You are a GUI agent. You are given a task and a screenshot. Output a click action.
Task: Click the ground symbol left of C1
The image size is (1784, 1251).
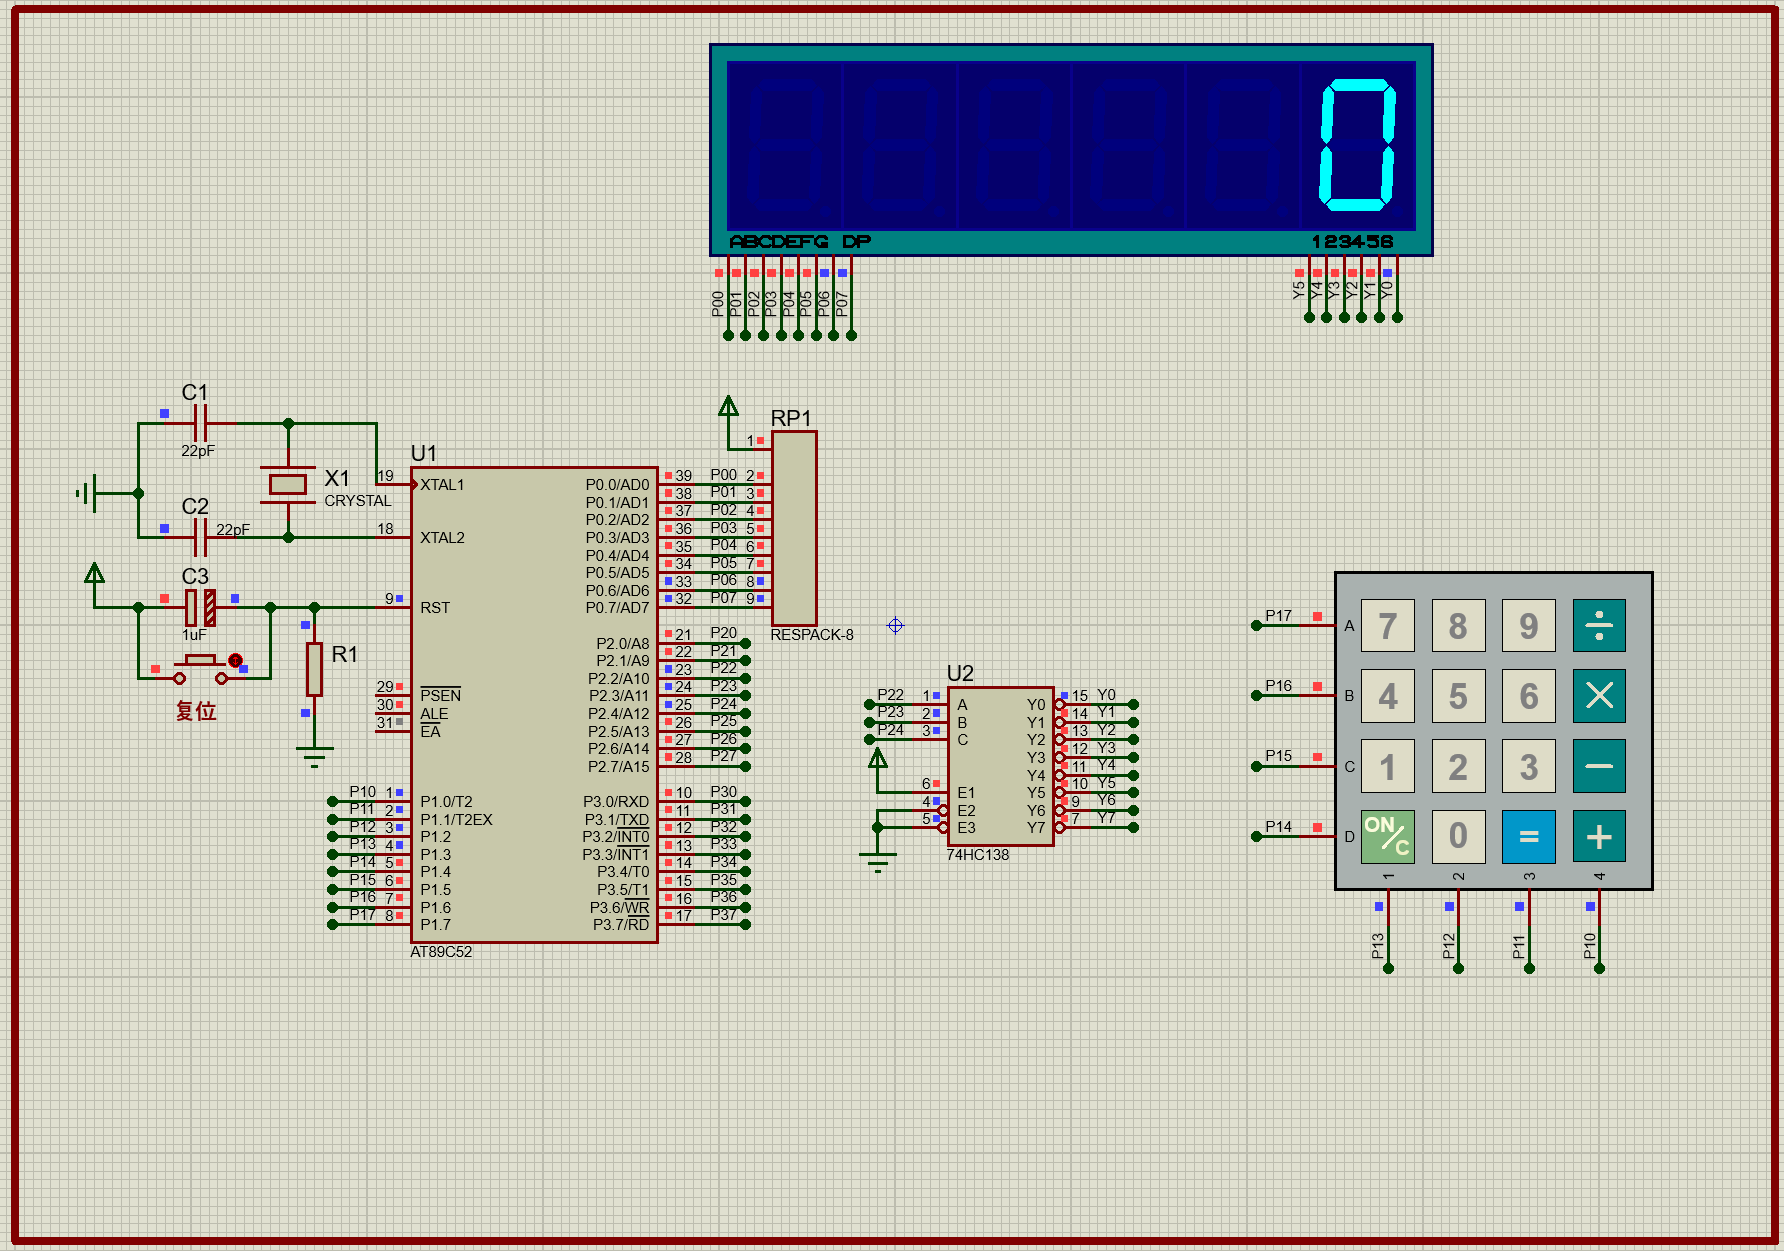click(x=86, y=493)
